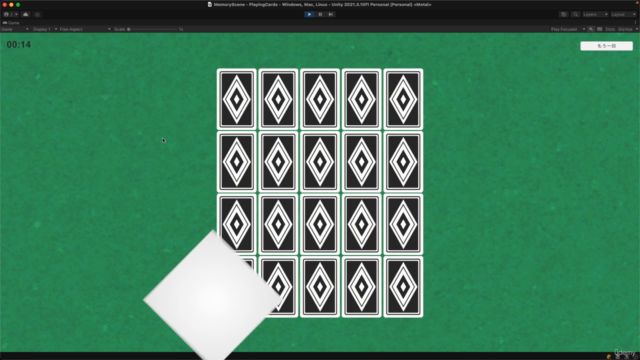The width and height of the screenshot is (640, 360).
Task: Flip the fourth card in the bottom row
Action: (362, 287)
